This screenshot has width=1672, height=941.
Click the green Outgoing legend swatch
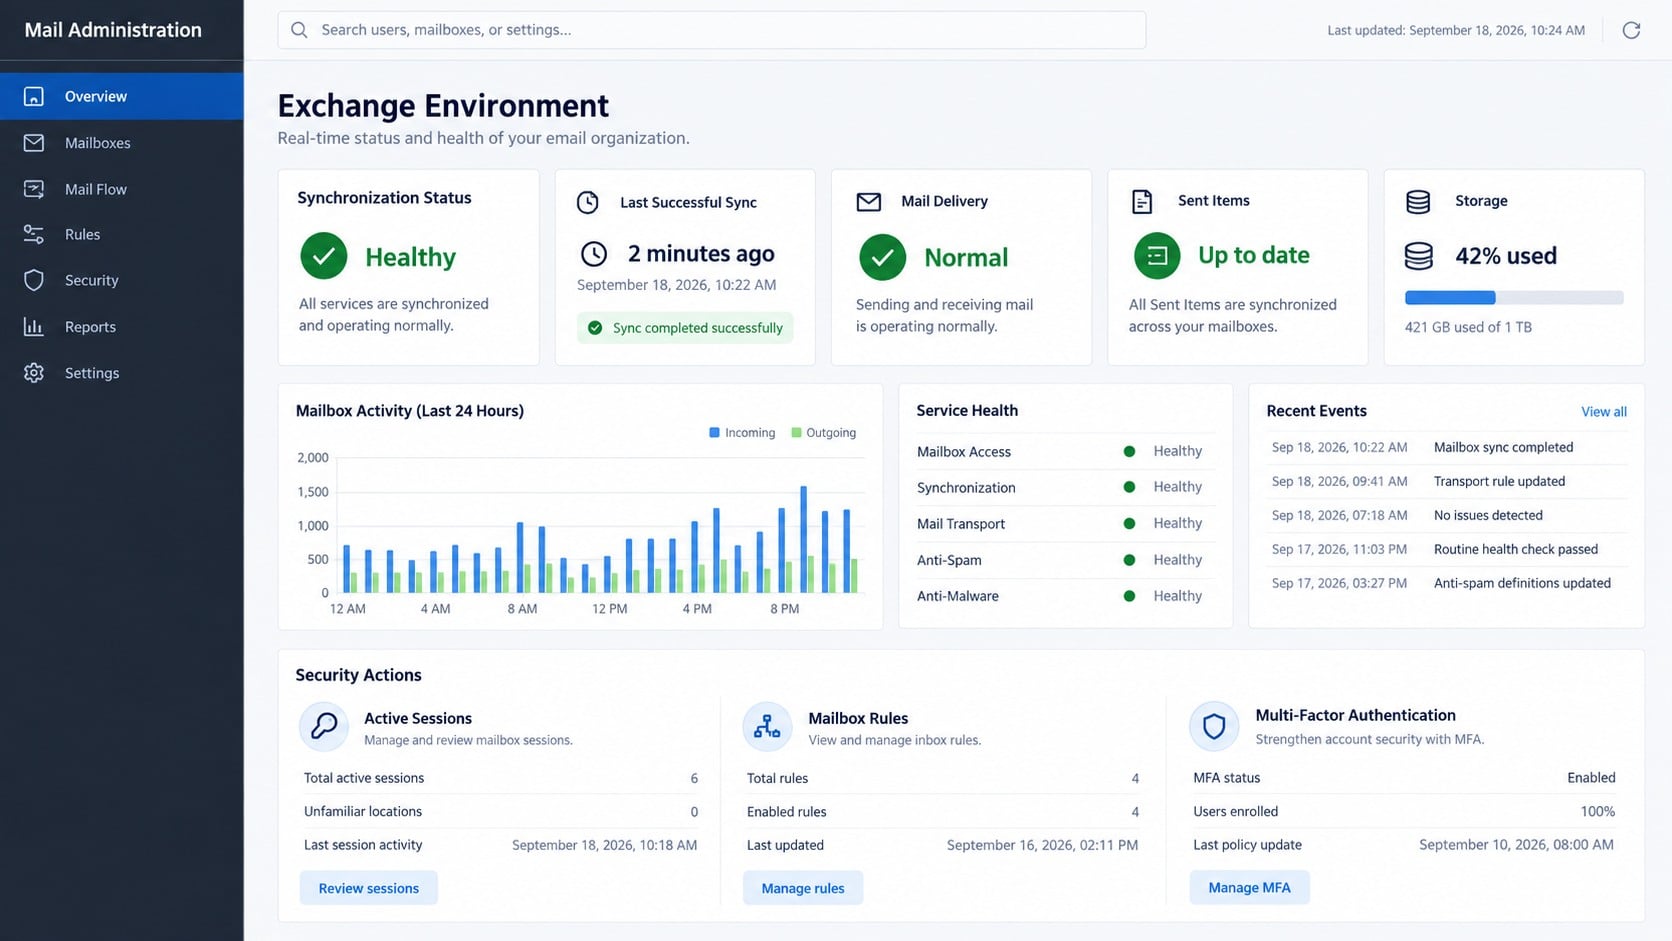[796, 433]
